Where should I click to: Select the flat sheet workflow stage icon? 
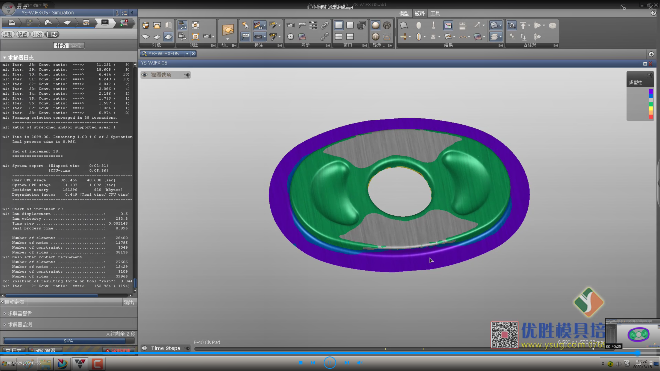67,23
